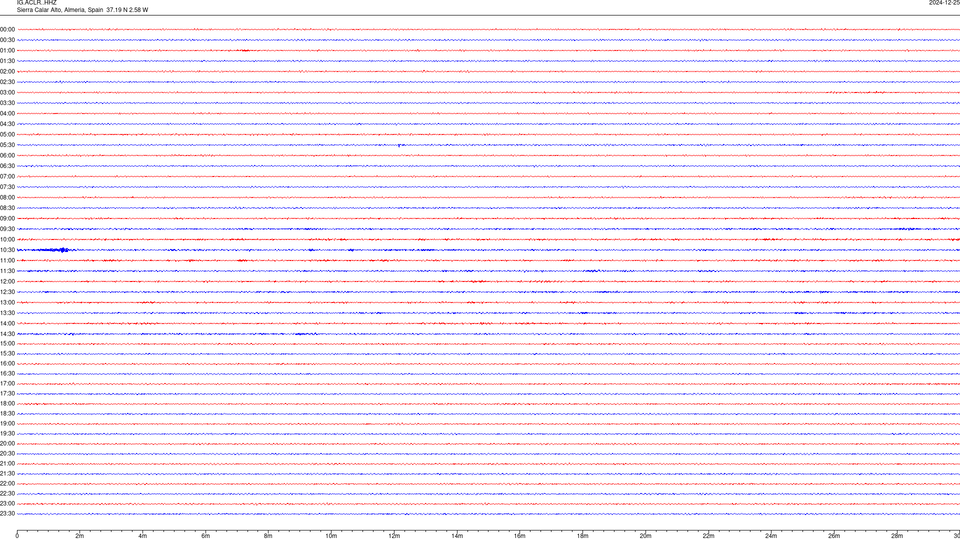Click the '12:30' time label
The height and width of the screenshot is (540, 960).
(7, 292)
